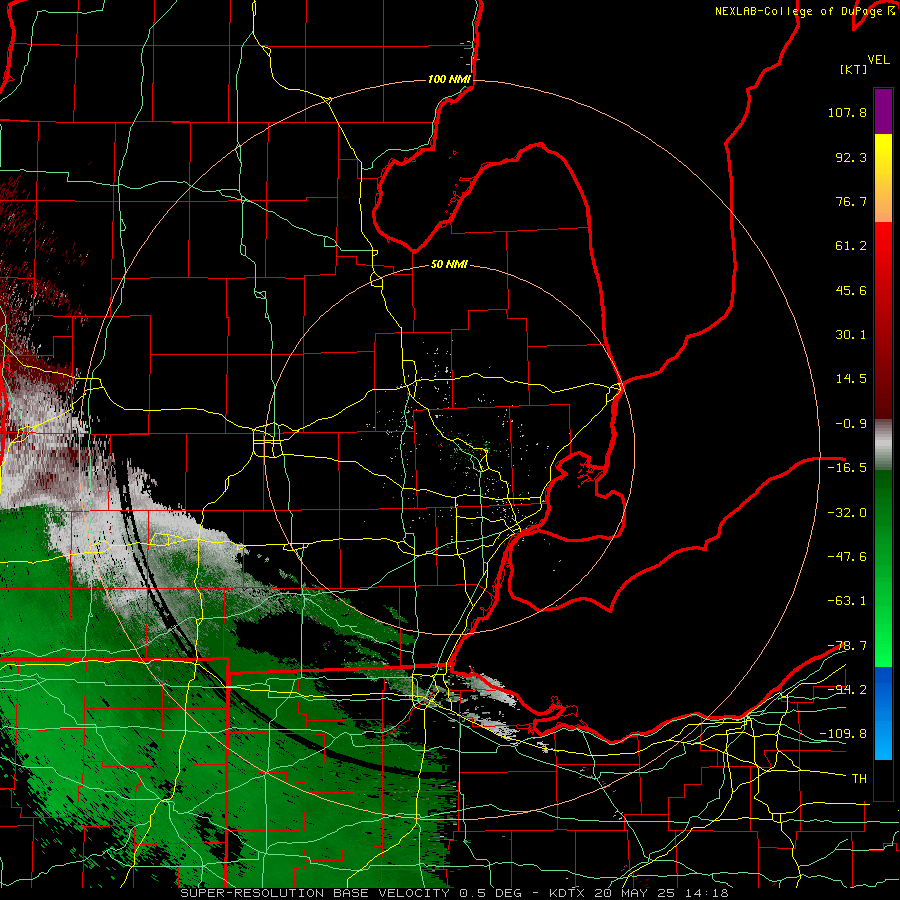
Task: Click the -94.2 velocity scale value
Action: (847, 690)
